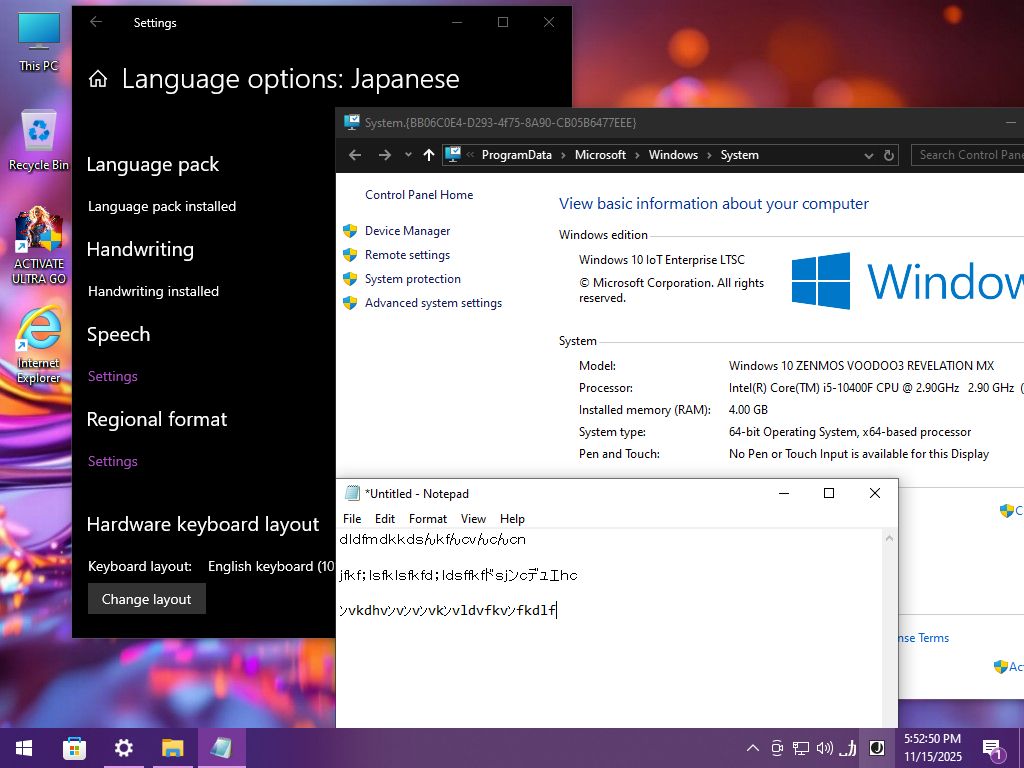Click address bar computer icon

click(x=453, y=154)
